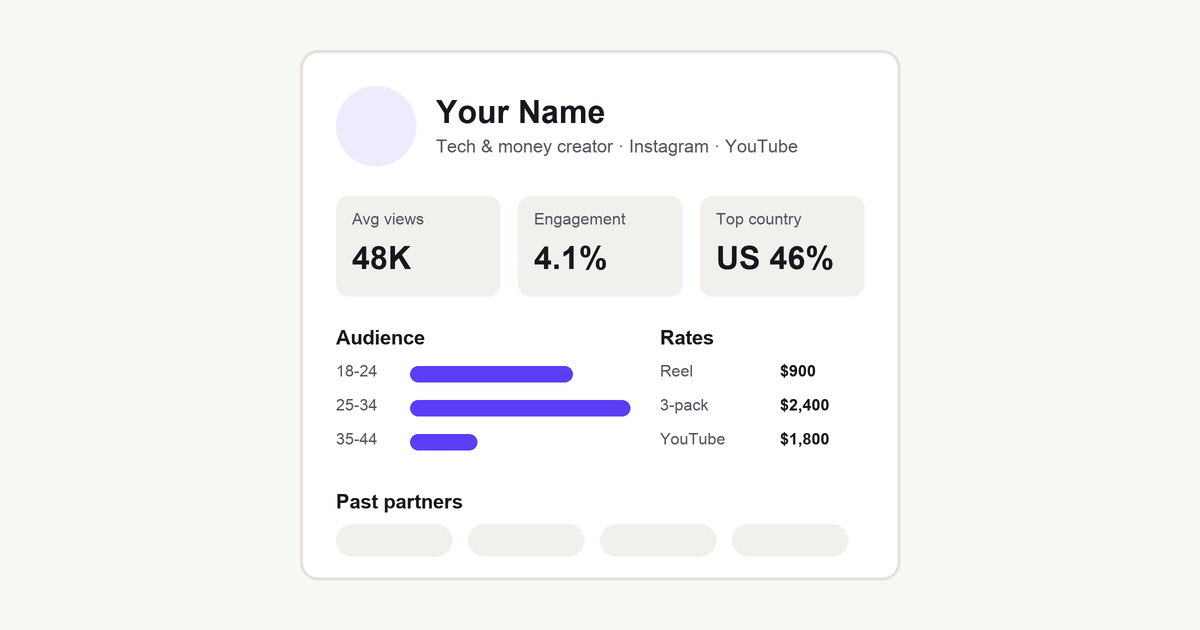Image resolution: width=1200 pixels, height=630 pixels.
Task: Open the Engagement 4.1% stat card
Action: (x=600, y=246)
